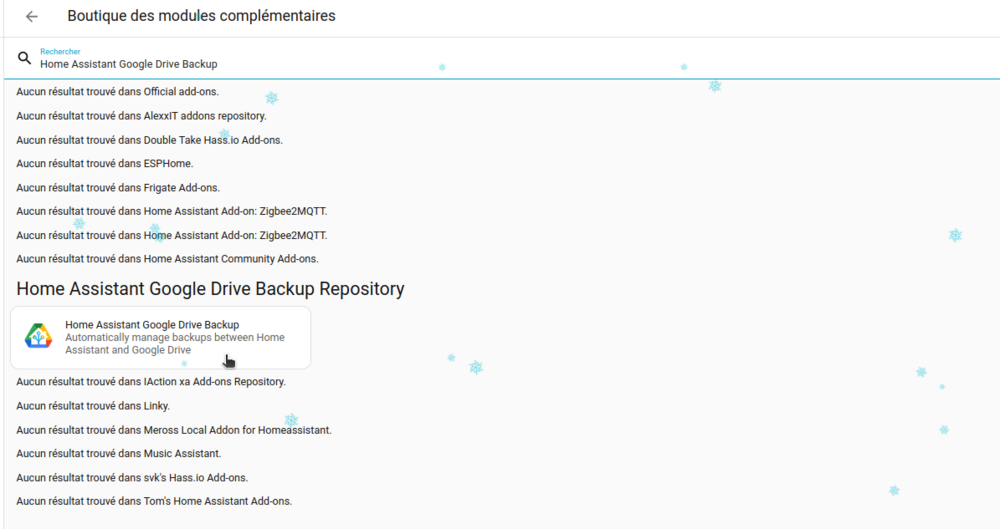This screenshot has width=1000, height=529.
Task: Go back using the arrow icon
Action: 31,17
